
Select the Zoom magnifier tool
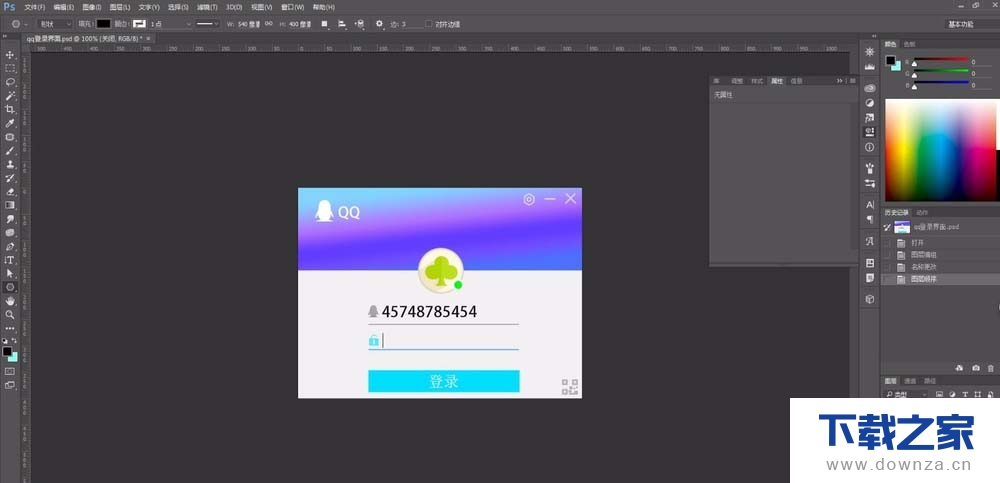[x=10, y=315]
